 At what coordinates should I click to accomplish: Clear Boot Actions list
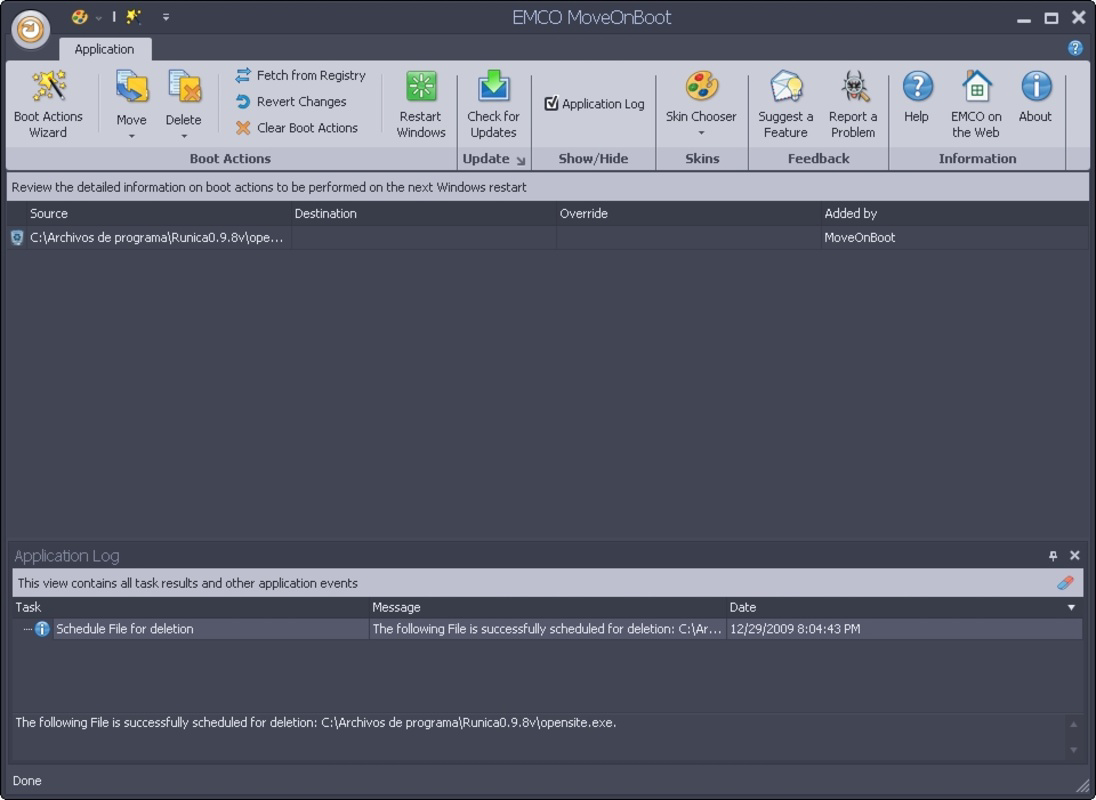[297, 128]
